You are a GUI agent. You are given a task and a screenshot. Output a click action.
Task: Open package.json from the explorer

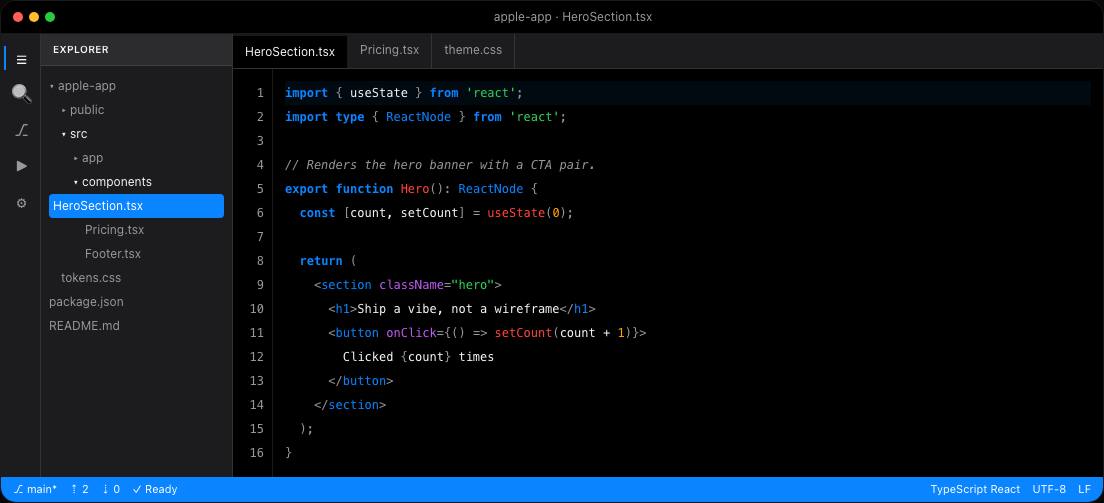137,302
